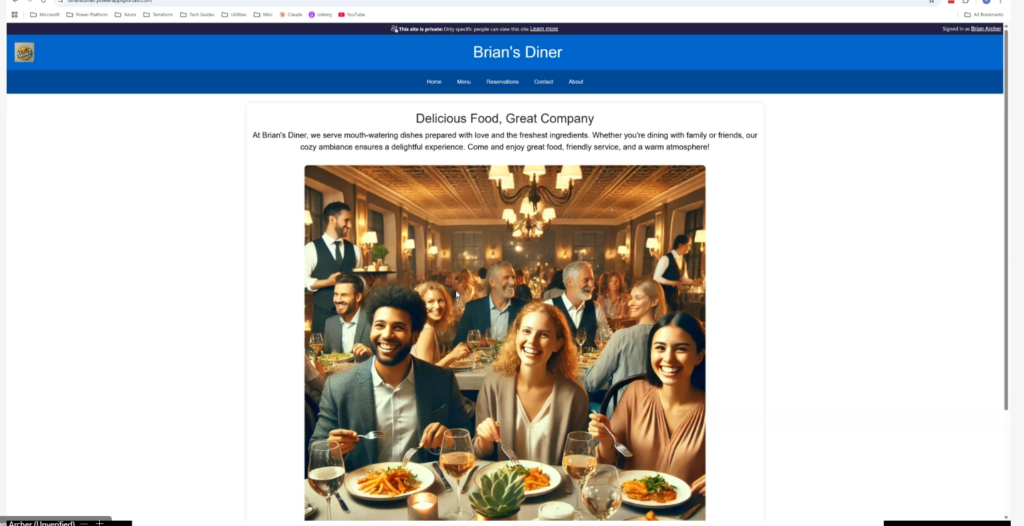Click the page vertical scrollbar thumb

coord(1006,219)
